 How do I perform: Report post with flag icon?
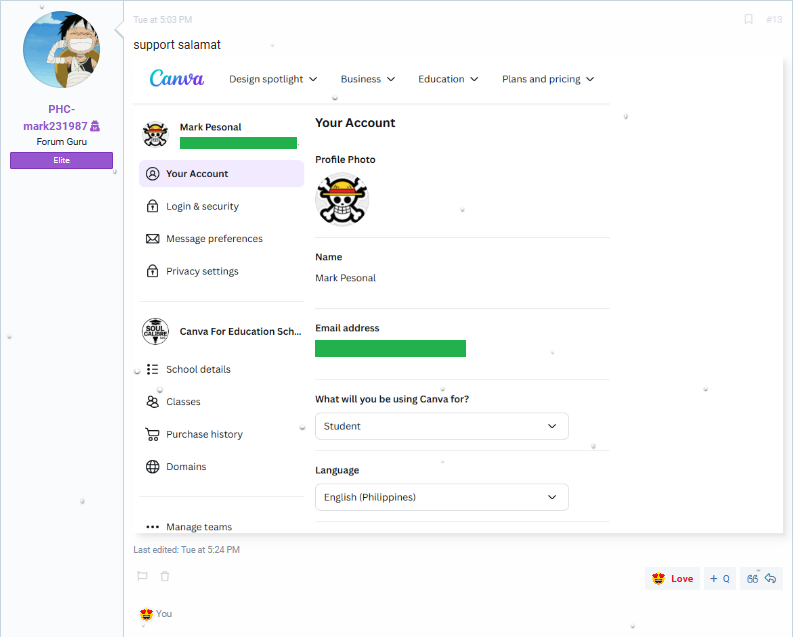pyautogui.click(x=142, y=576)
